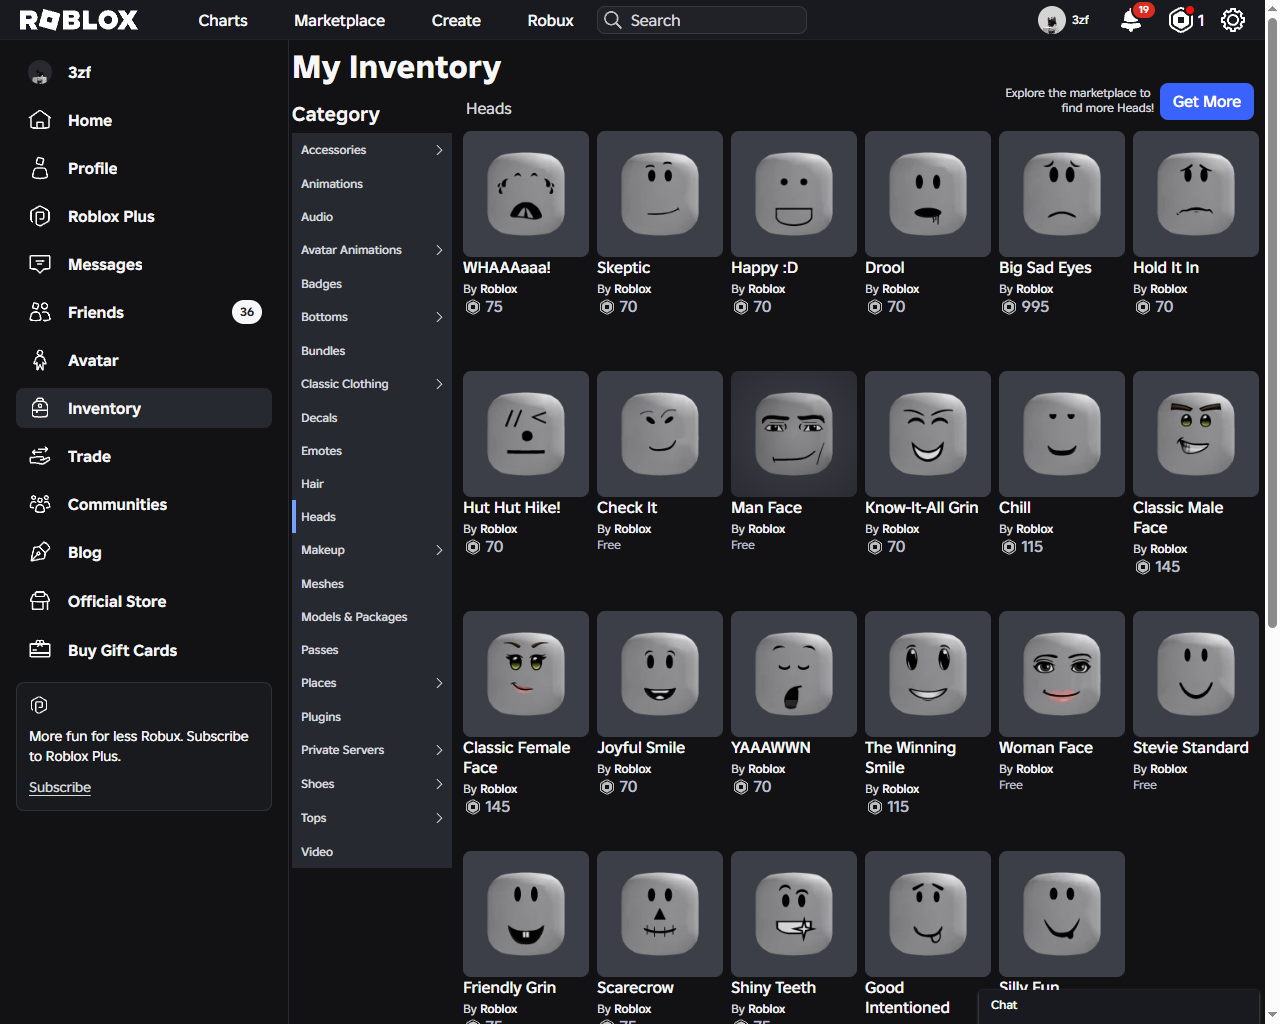
Task: Open the Happy :D head thumbnail
Action: click(794, 194)
